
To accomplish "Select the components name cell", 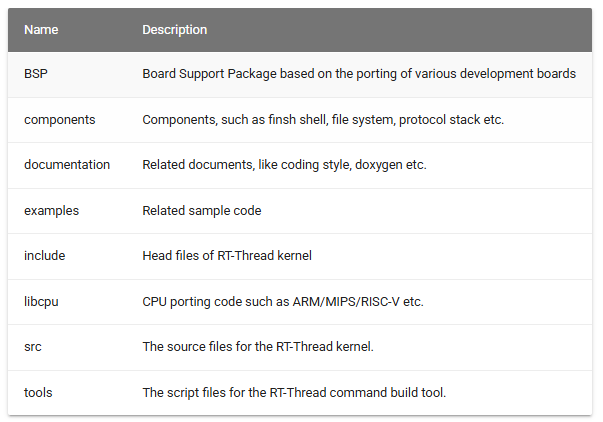I will point(59,120).
